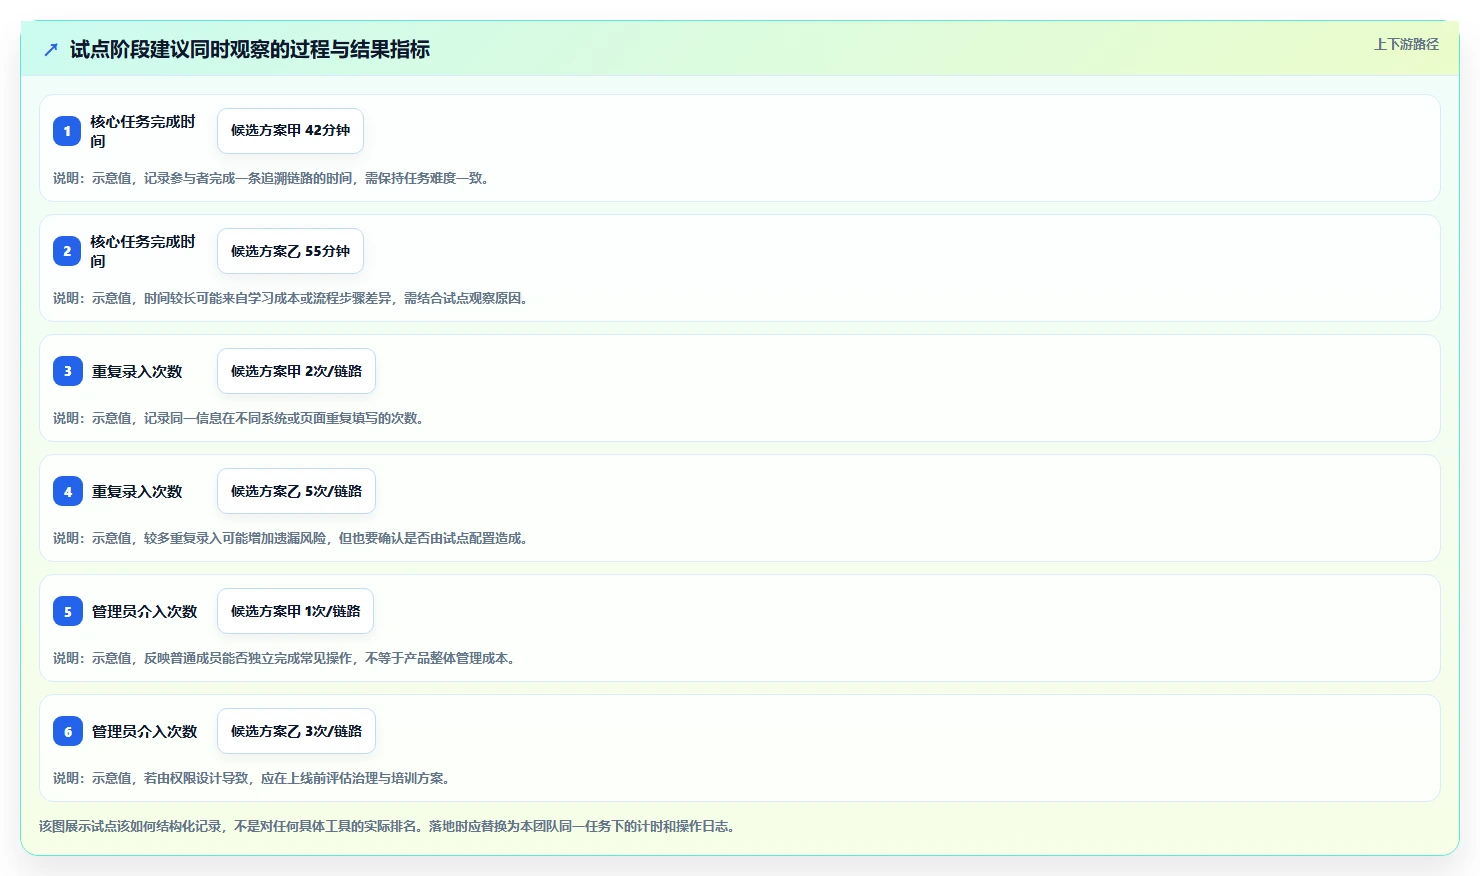Click the footer disclaimer starting 该图展示试点
Image resolution: width=1480 pixels, height=876 pixels.
(387, 826)
